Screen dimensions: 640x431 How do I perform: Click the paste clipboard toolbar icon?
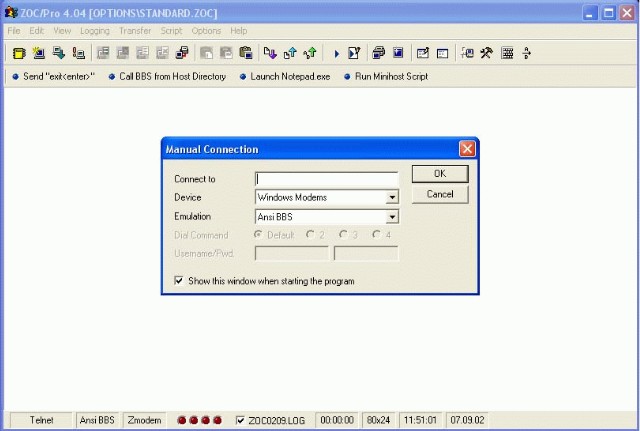pos(246,53)
